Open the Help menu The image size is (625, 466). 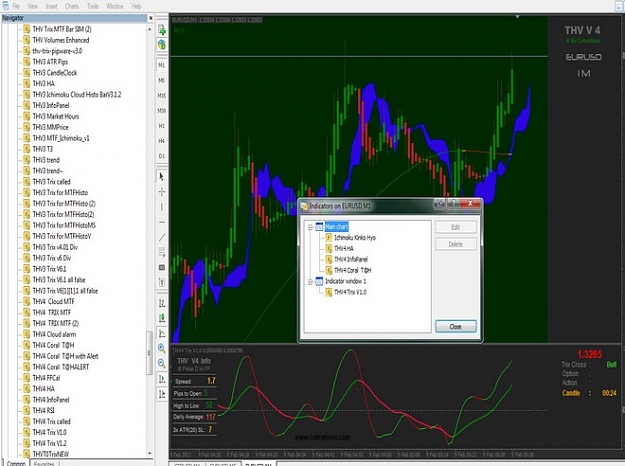pos(136,6)
